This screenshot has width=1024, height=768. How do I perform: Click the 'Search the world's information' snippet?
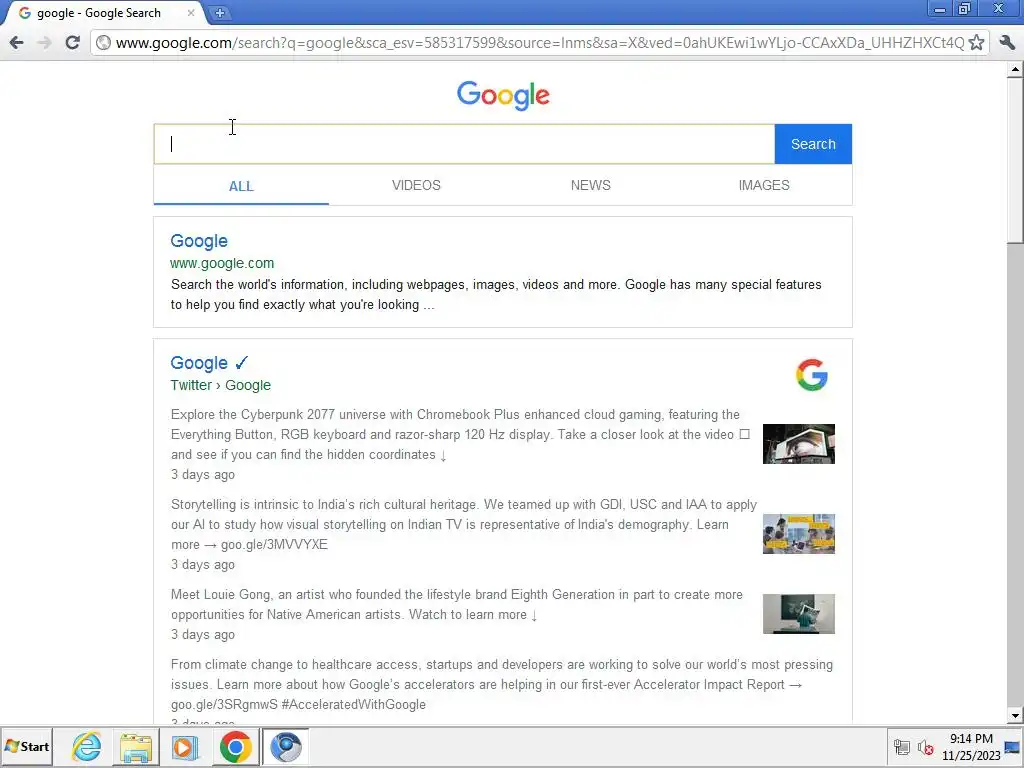coord(496,295)
